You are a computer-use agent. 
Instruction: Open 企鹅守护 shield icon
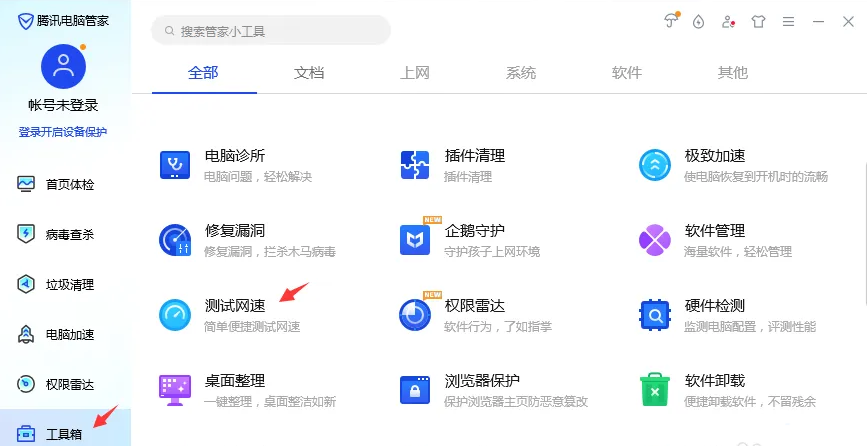[415, 240]
